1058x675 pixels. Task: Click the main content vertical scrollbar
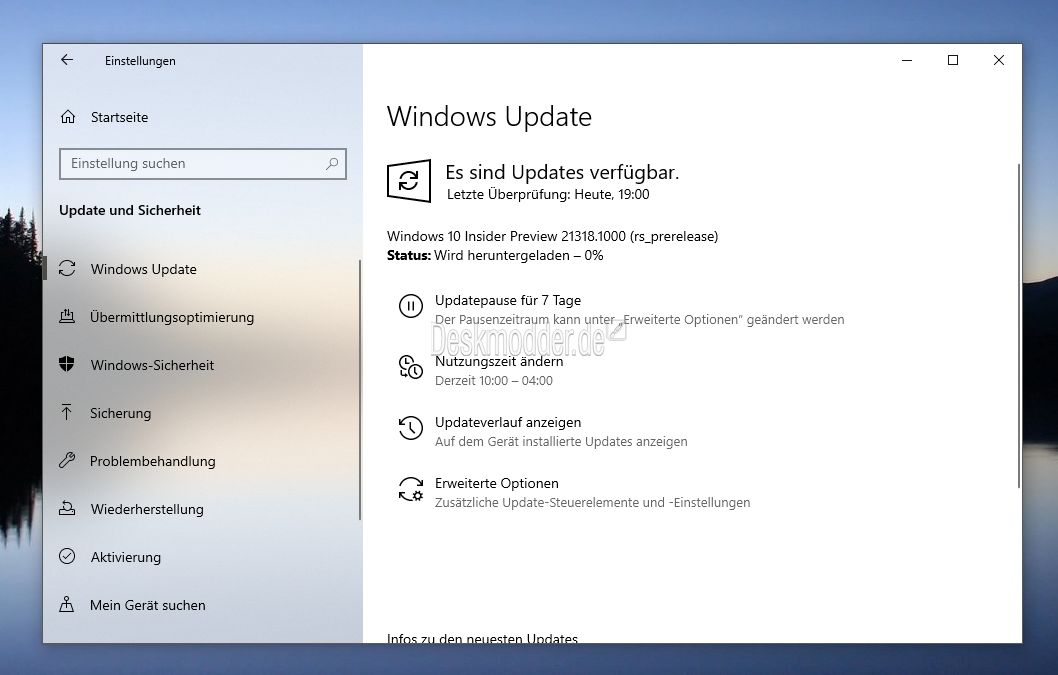point(1018,325)
